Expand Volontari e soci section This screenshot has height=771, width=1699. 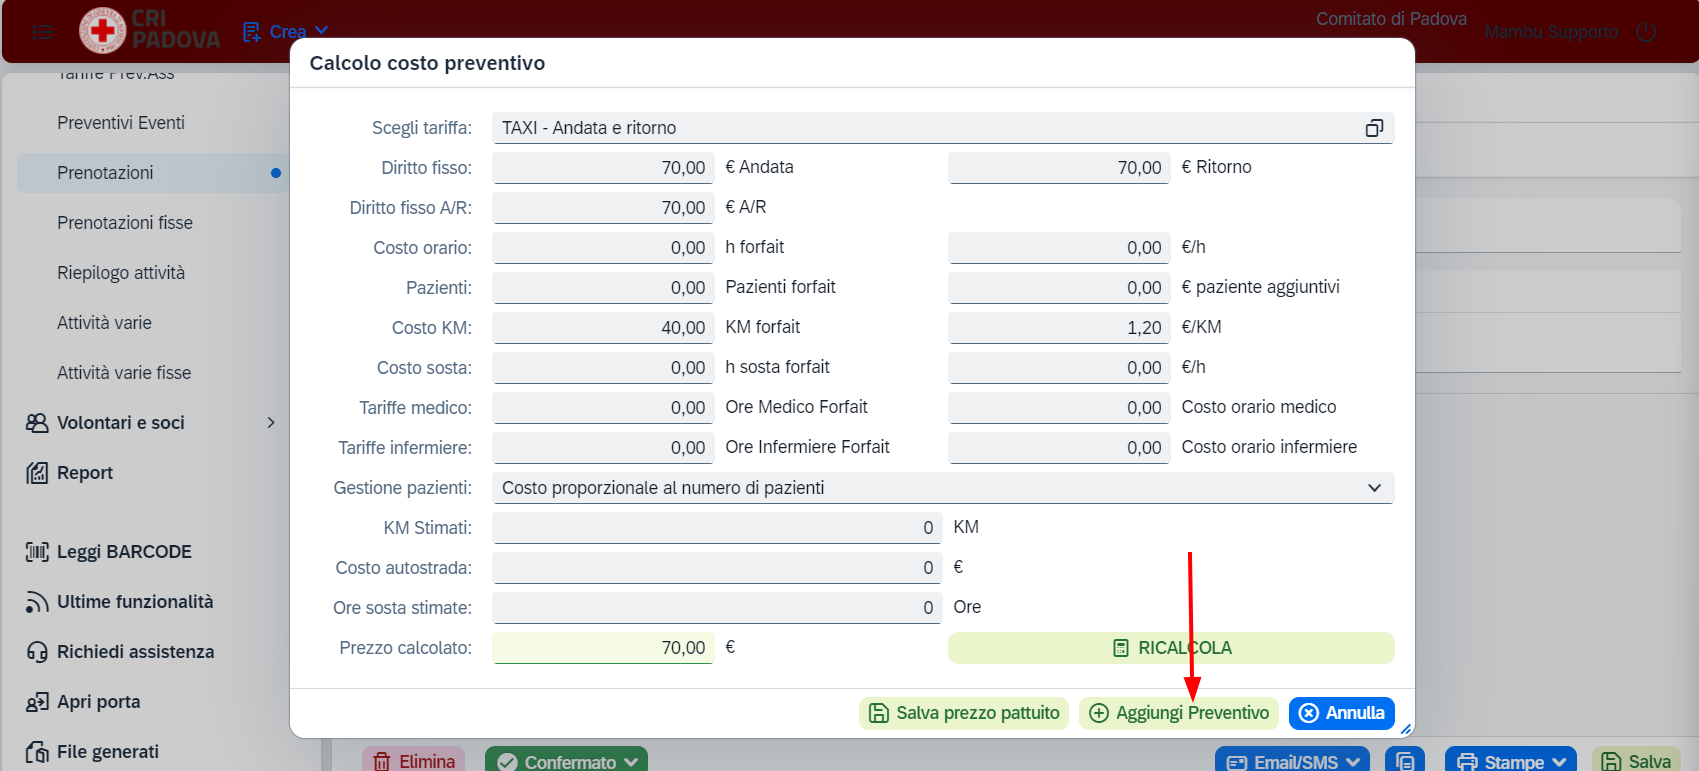pyautogui.click(x=150, y=423)
